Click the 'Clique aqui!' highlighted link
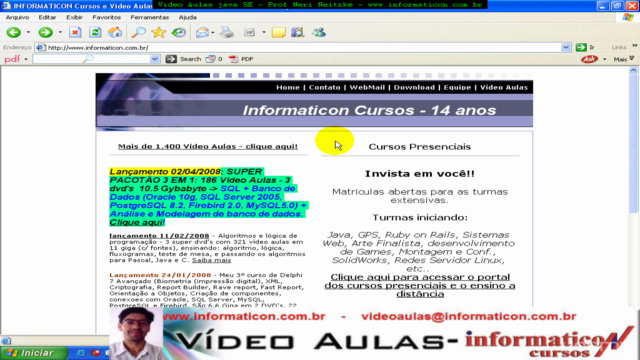The height and width of the screenshot is (360, 640). coord(137,222)
